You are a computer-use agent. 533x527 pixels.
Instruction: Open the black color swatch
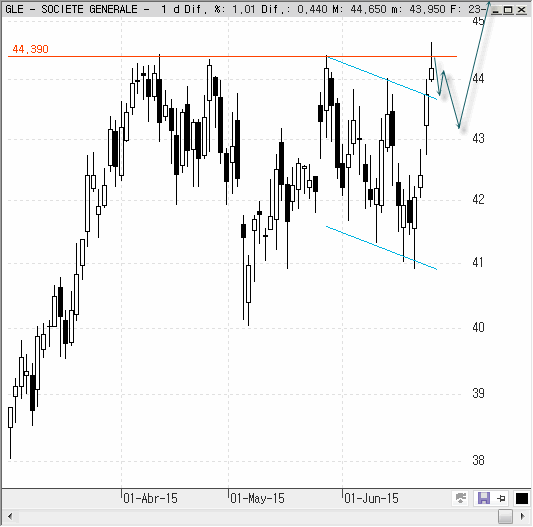pyautogui.click(x=521, y=498)
